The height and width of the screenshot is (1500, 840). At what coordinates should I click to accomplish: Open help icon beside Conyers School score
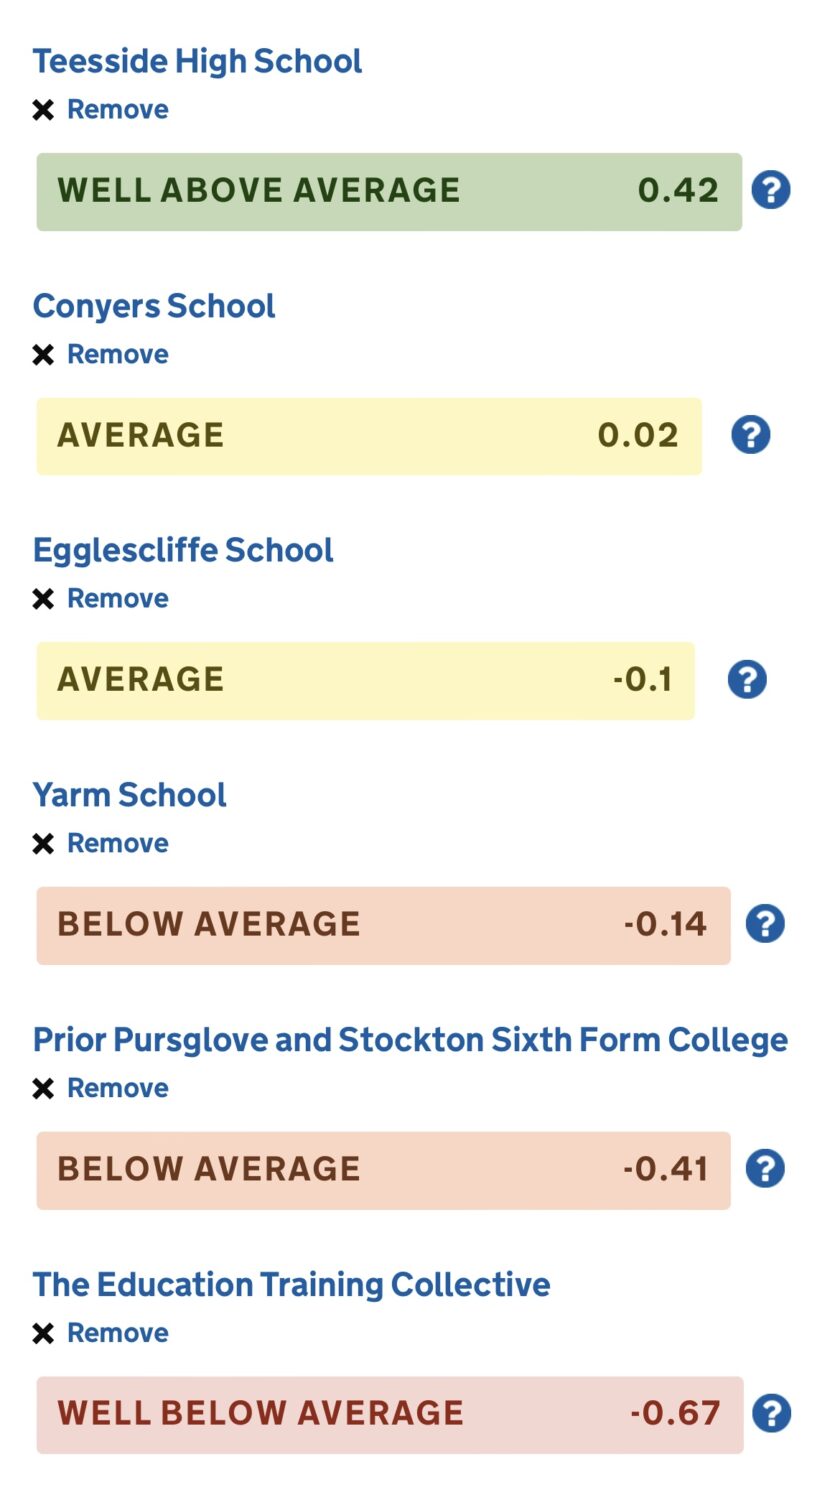click(x=750, y=435)
